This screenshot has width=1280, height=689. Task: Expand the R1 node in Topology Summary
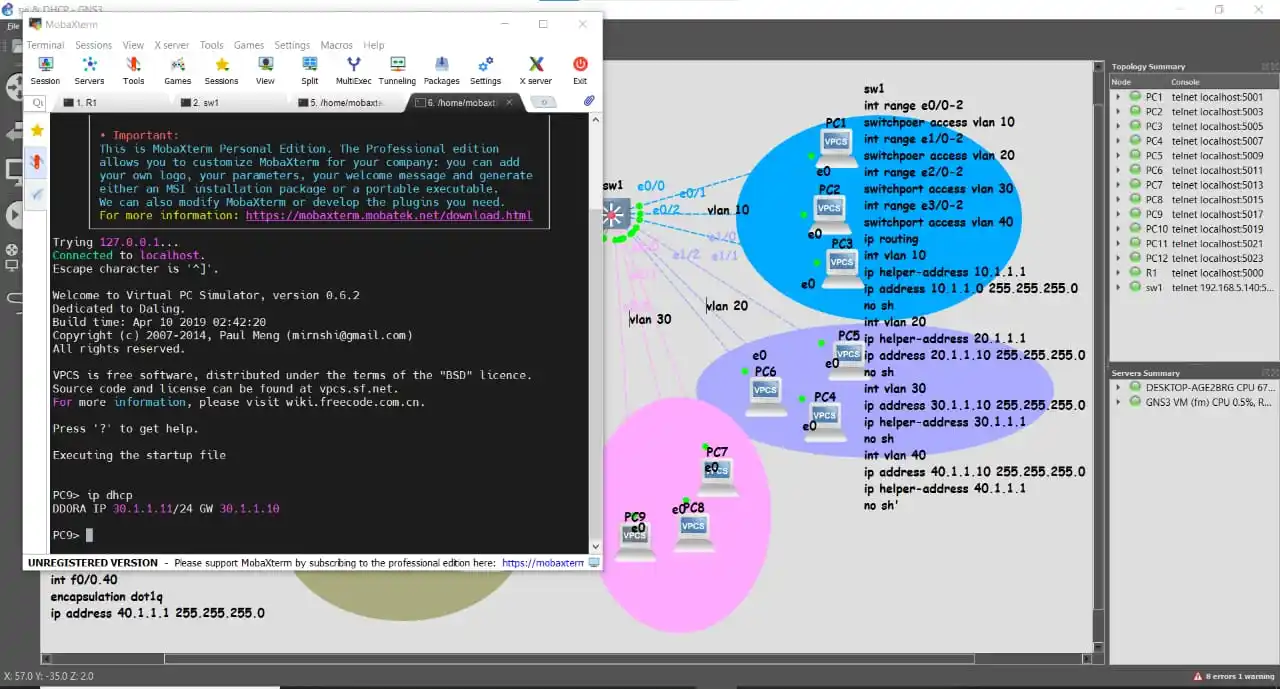click(x=1119, y=272)
